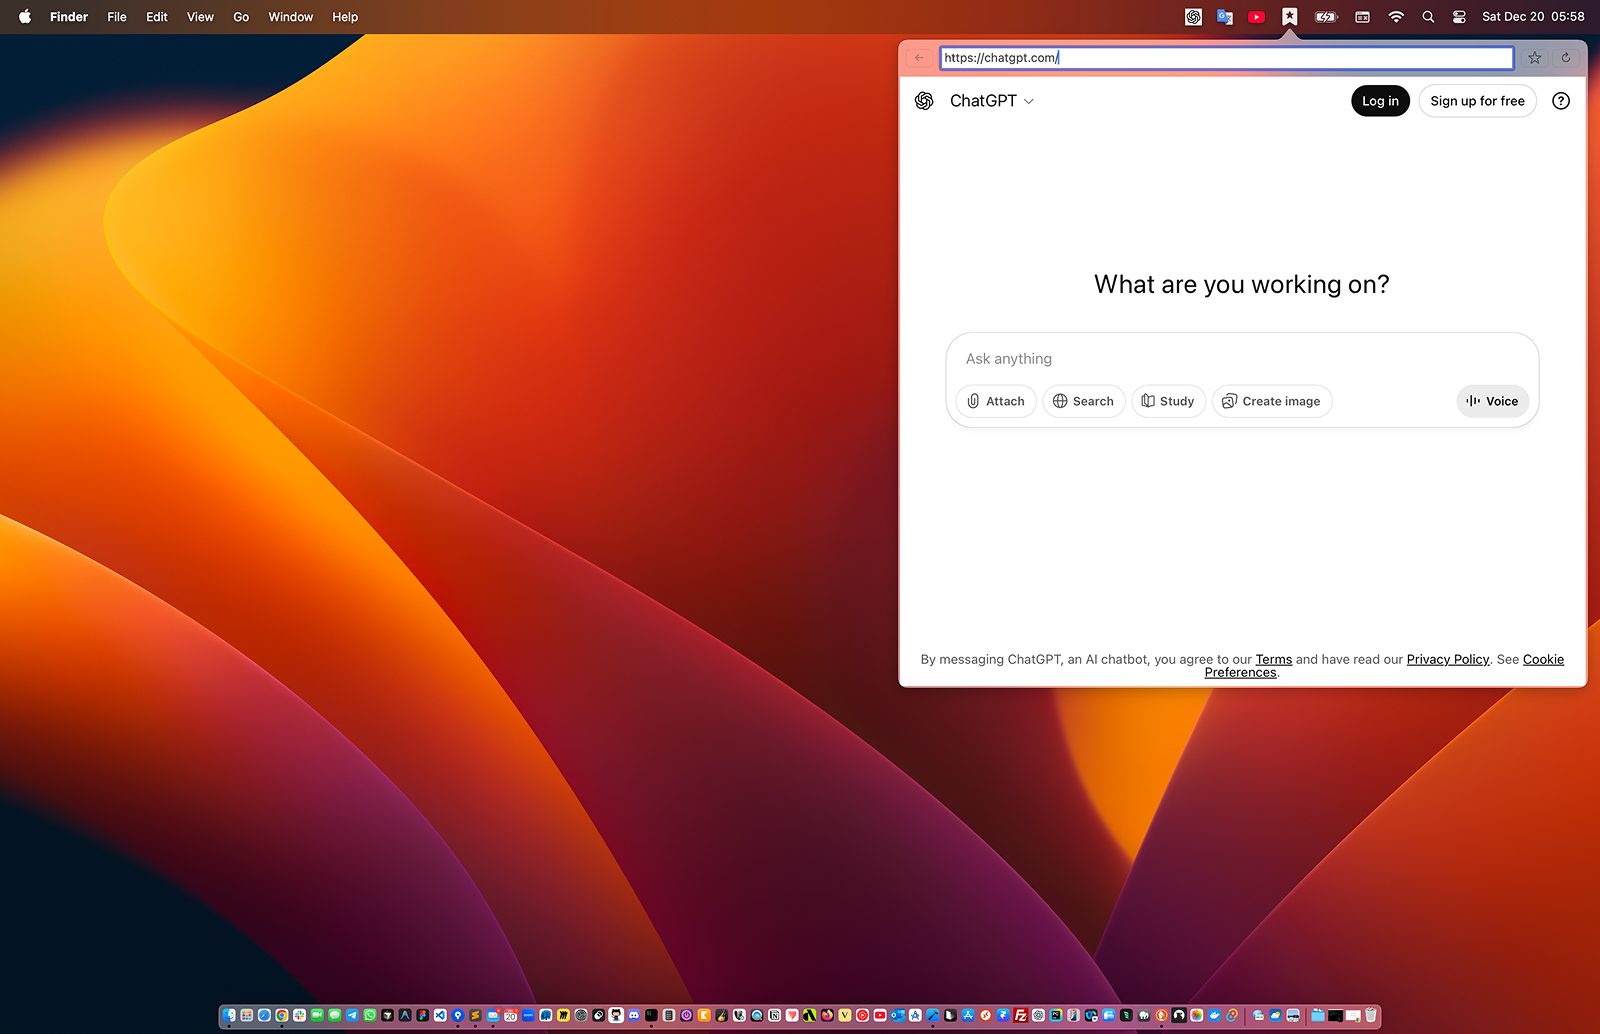
Task: Open help via the question mark icon
Action: tap(1561, 101)
